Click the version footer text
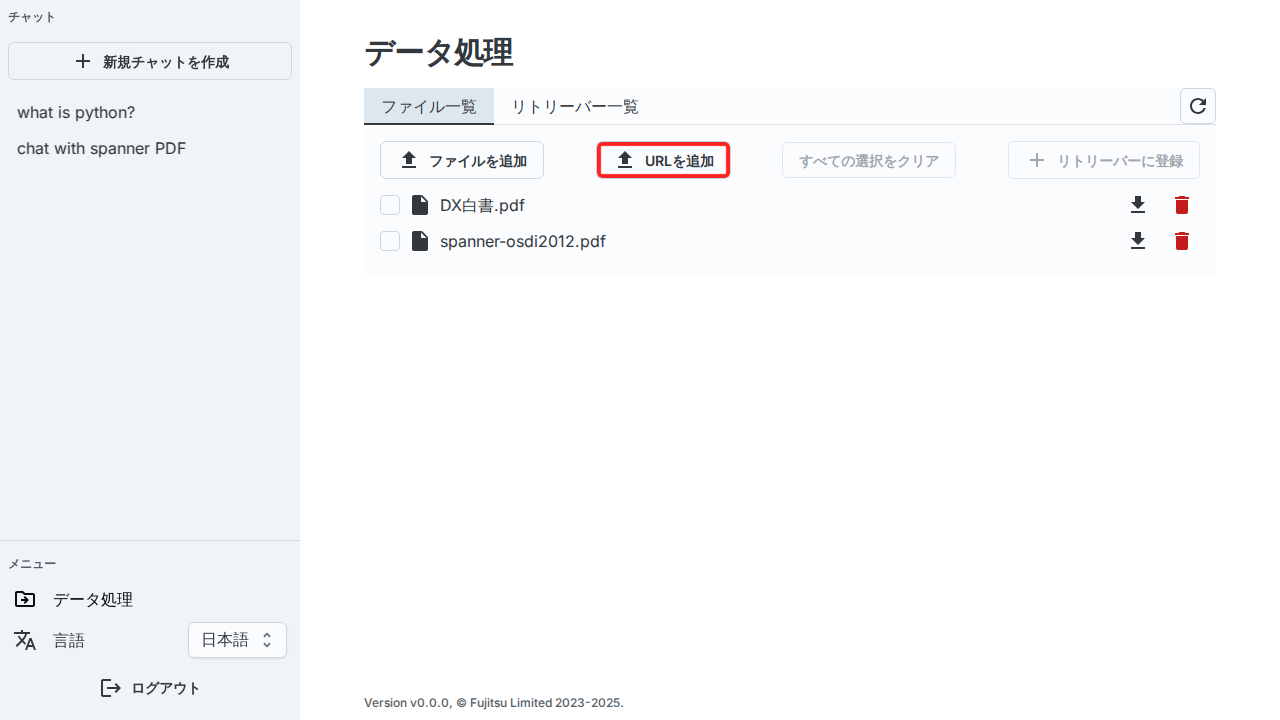This screenshot has height=720, width=1280. (x=494, y=703)
